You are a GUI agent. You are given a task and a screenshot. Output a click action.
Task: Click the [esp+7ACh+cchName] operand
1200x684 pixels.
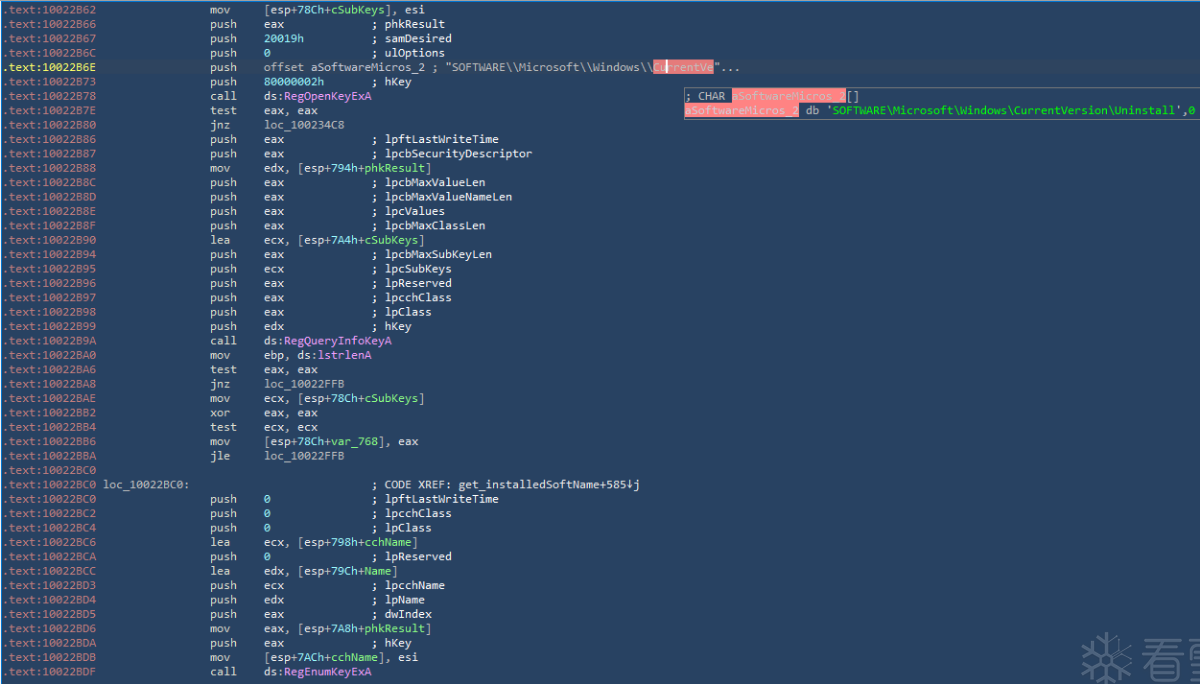tap(324, 658)
